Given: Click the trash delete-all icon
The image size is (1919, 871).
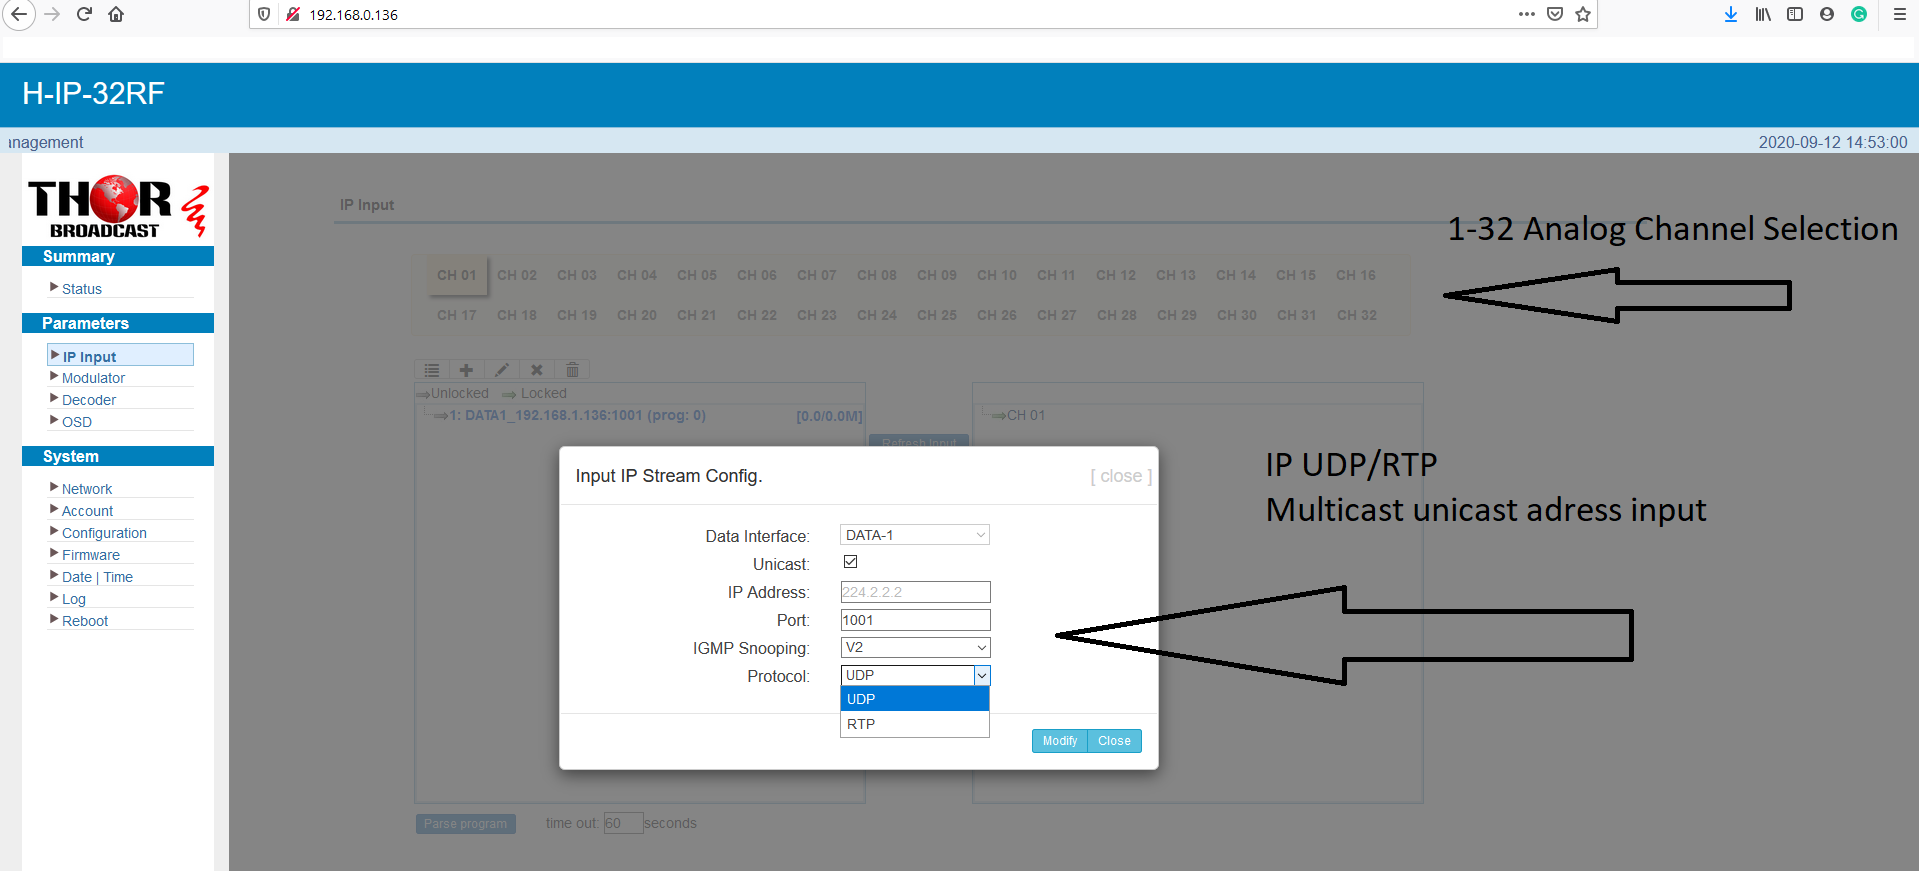Looking at the screenshot, I should [x=572, y=370].
